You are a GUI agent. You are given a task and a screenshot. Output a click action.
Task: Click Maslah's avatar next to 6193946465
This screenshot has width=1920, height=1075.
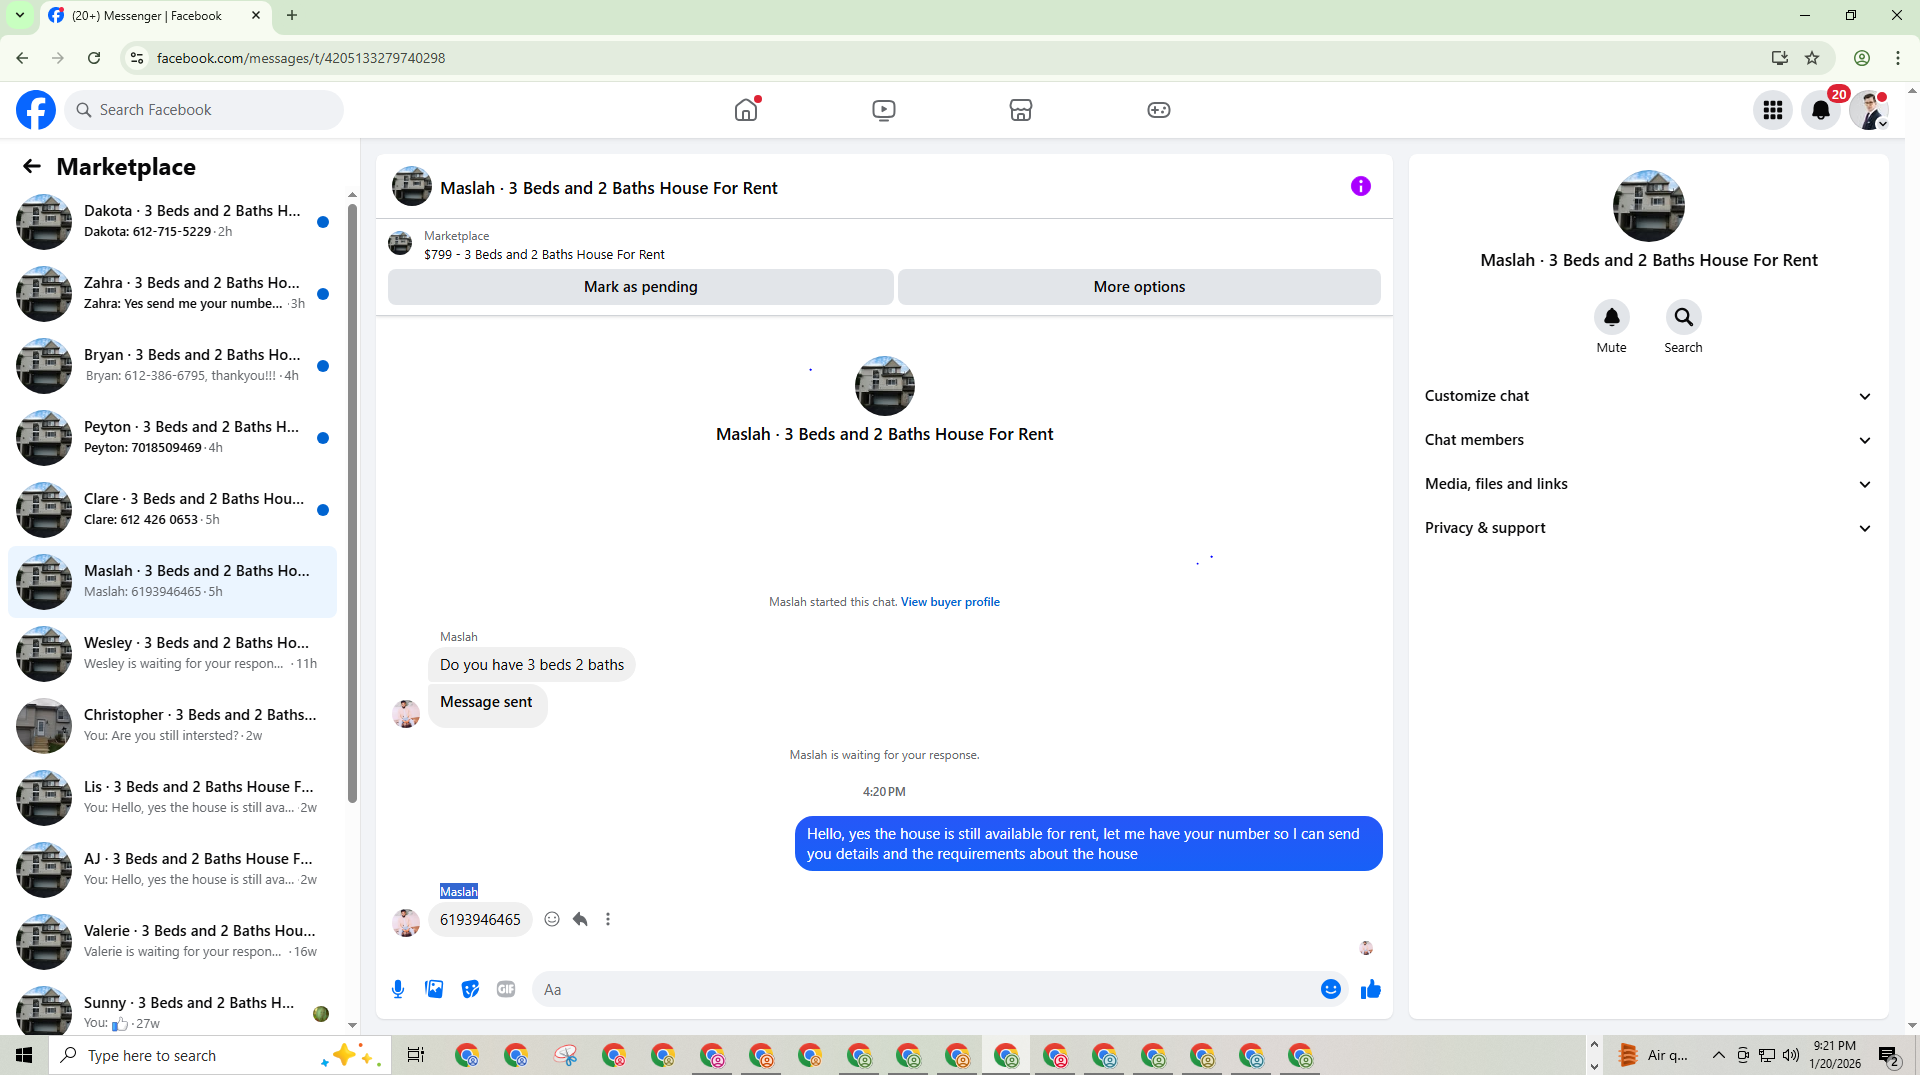point(406,922)
